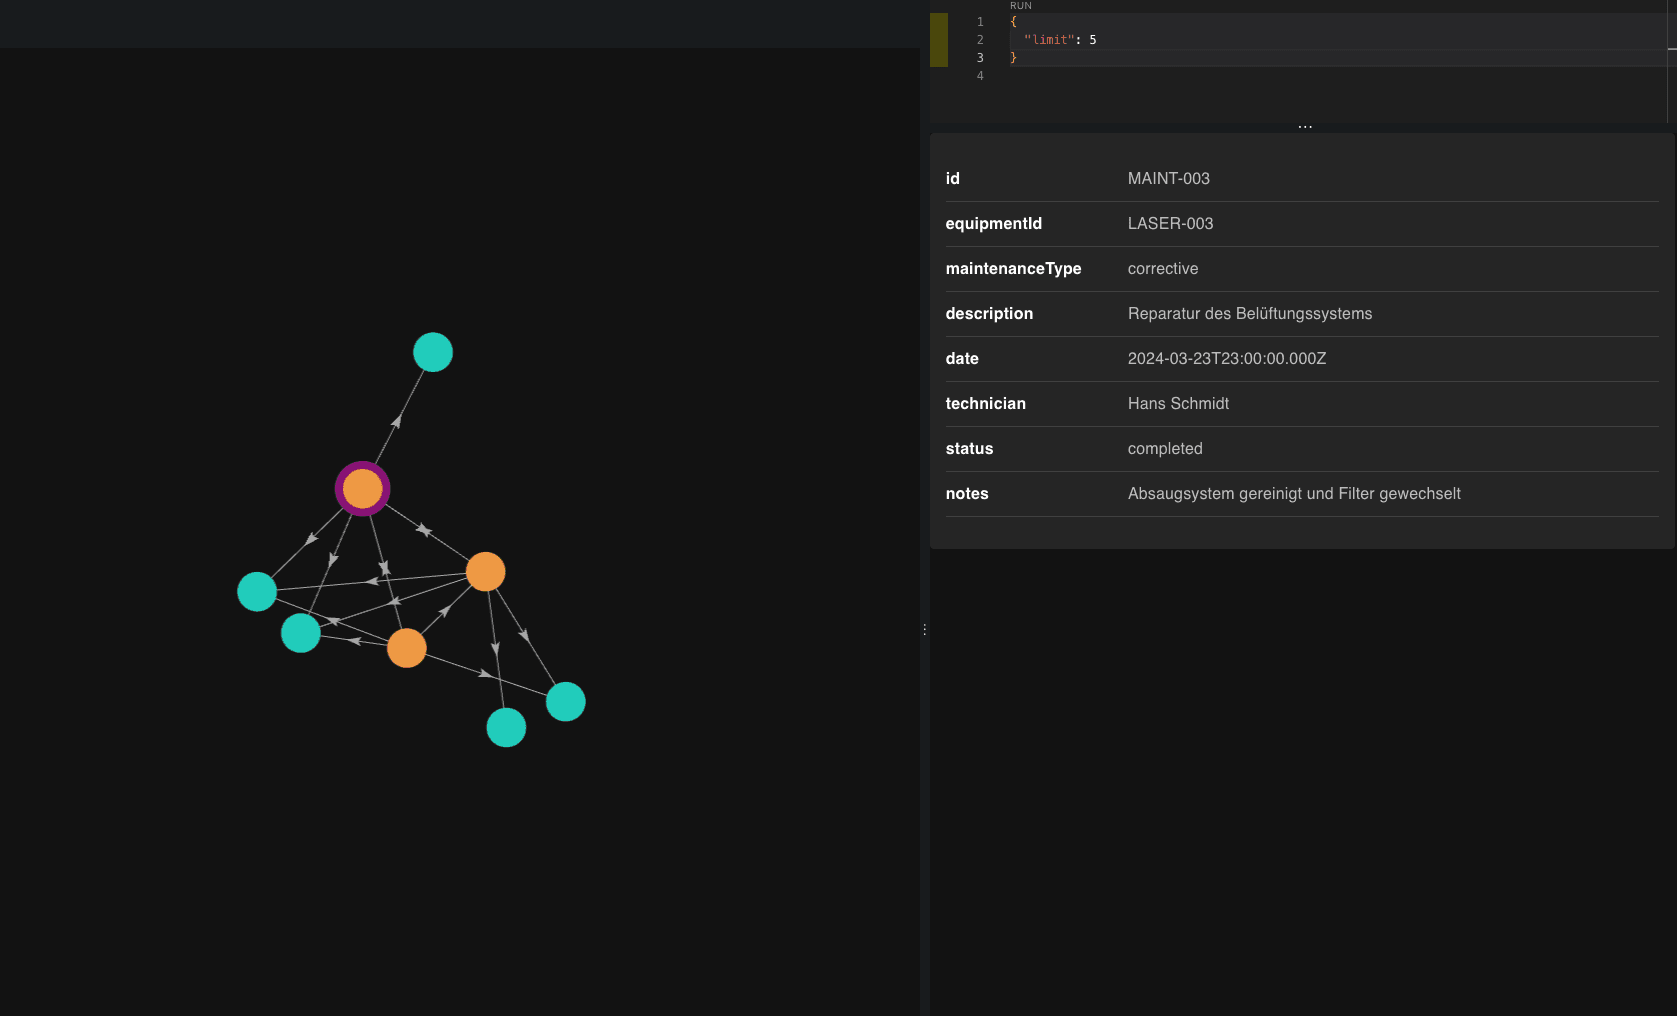The image size is (1677, 1016).
Task: Click the yellow gutter marker beside editor
Action: pos(938,40)
